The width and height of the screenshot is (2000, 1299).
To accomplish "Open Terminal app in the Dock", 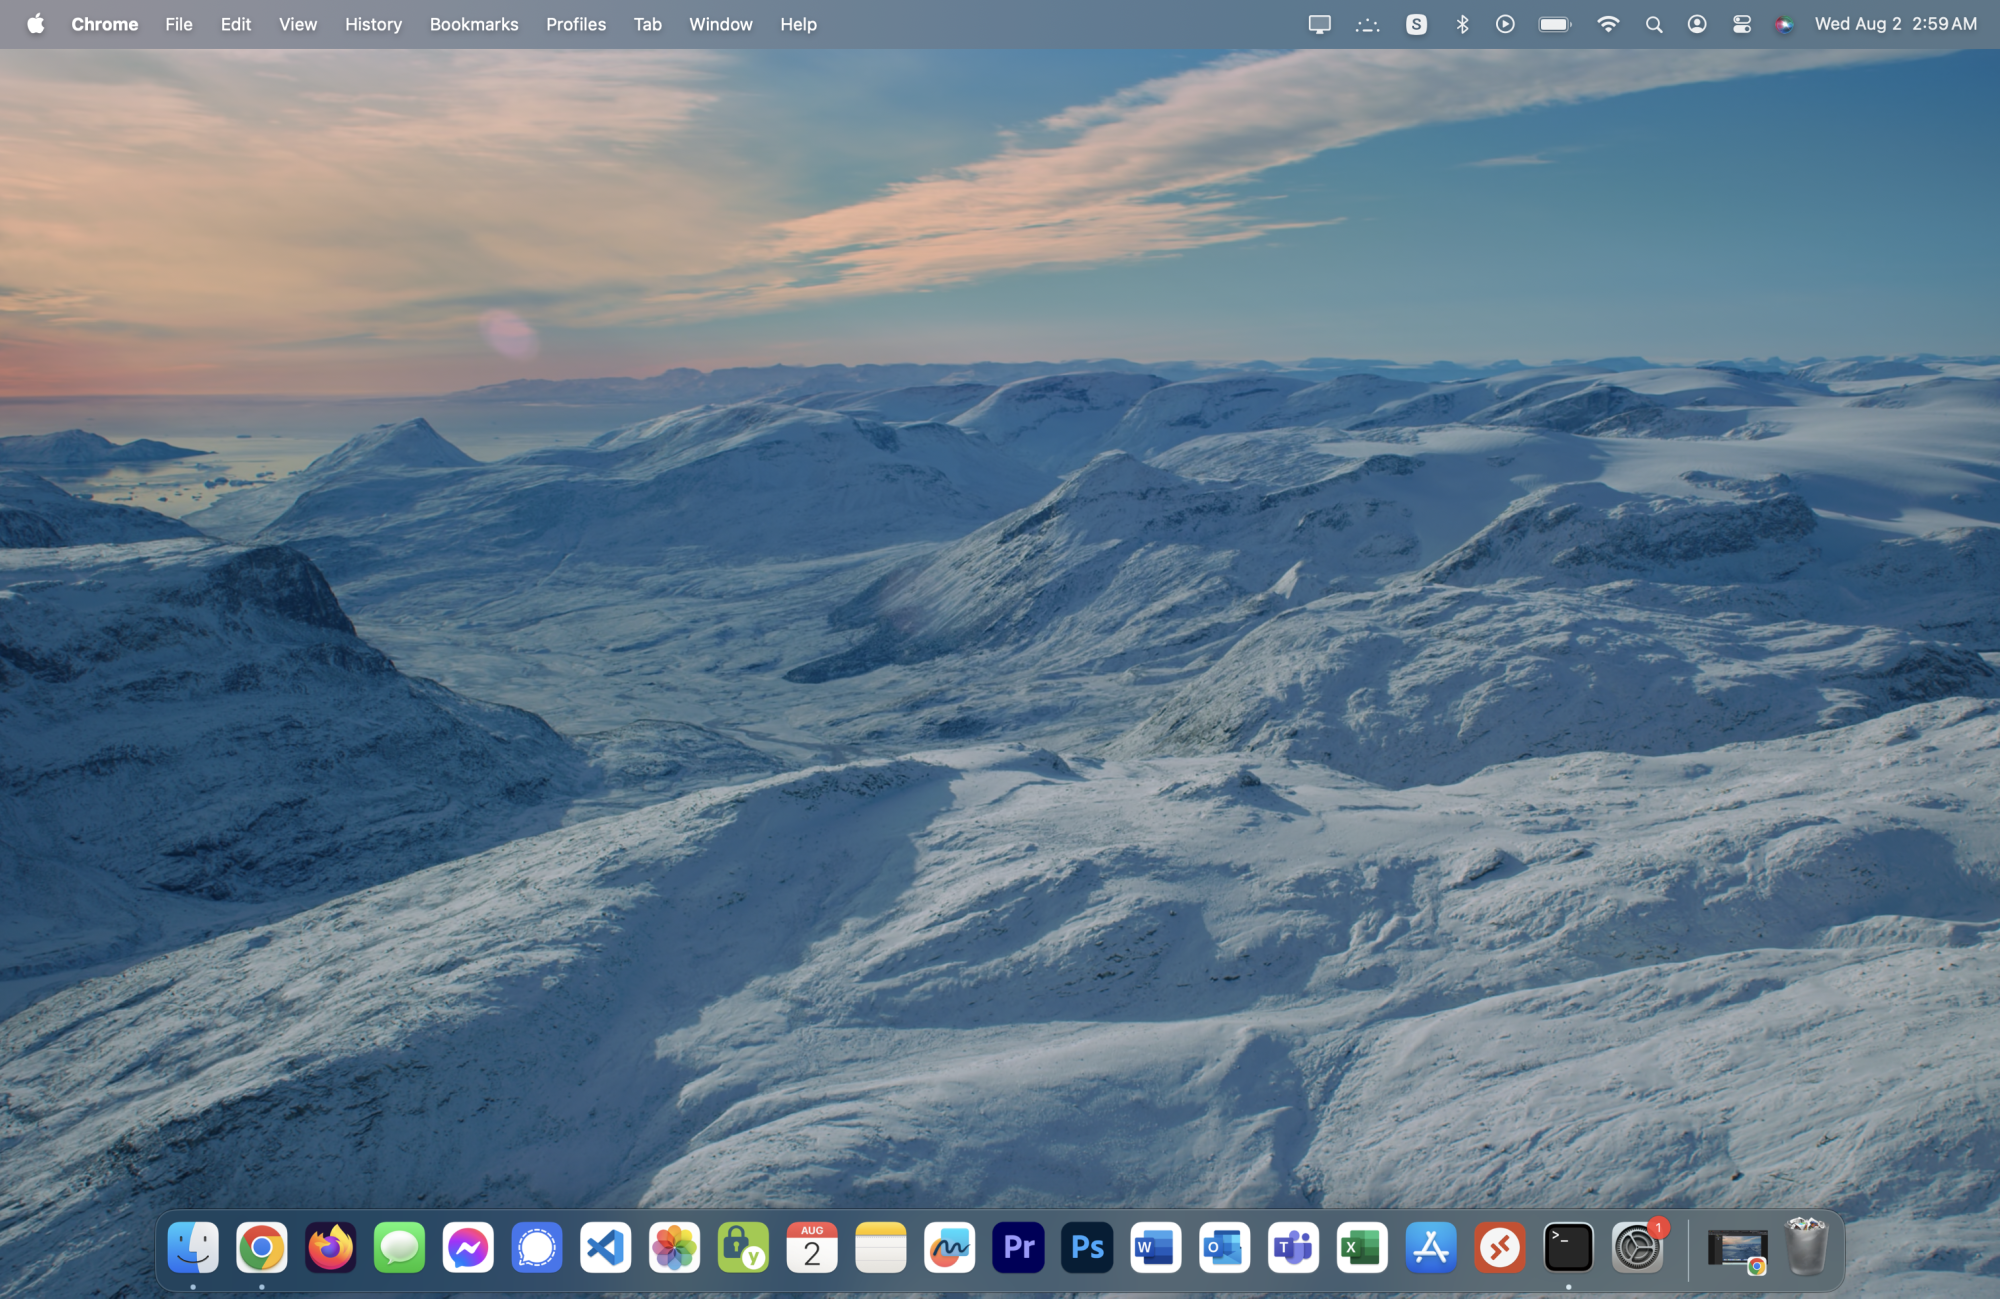I will pos(1568,1247).
